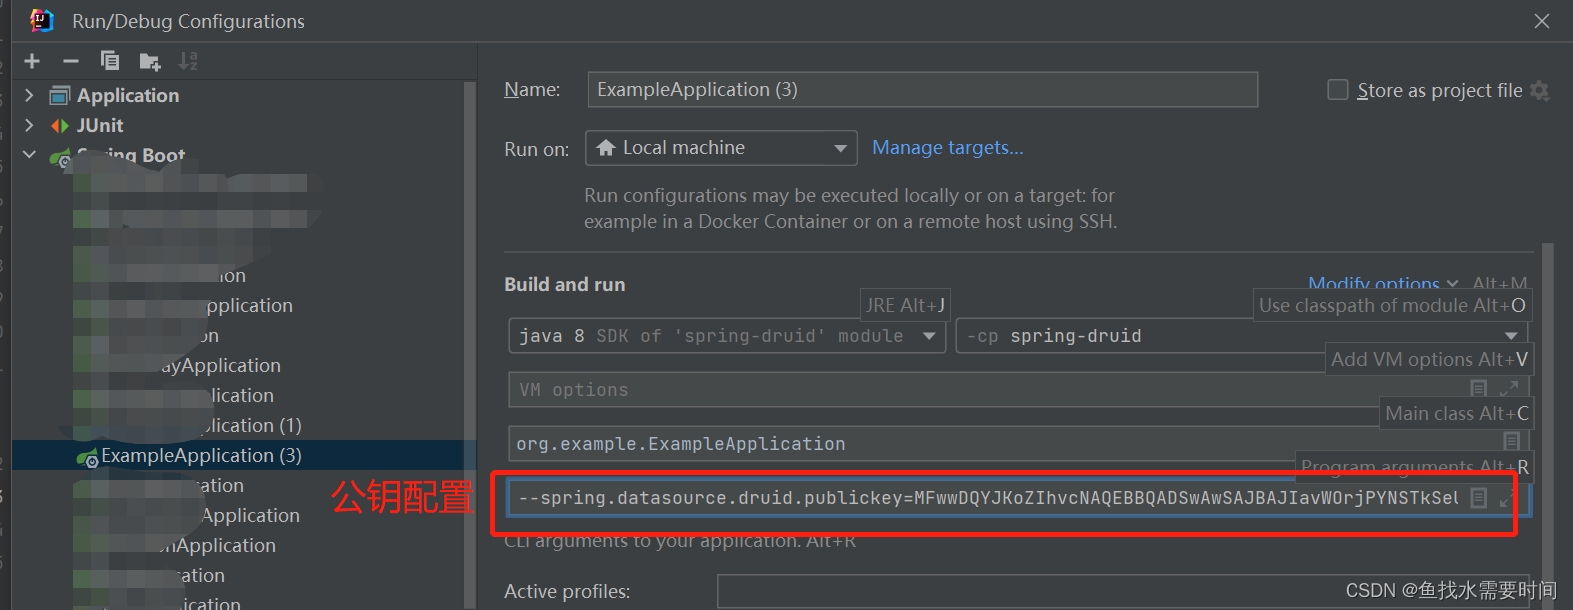Open the Run on Local machine dropdown

[x=721, y=148]
